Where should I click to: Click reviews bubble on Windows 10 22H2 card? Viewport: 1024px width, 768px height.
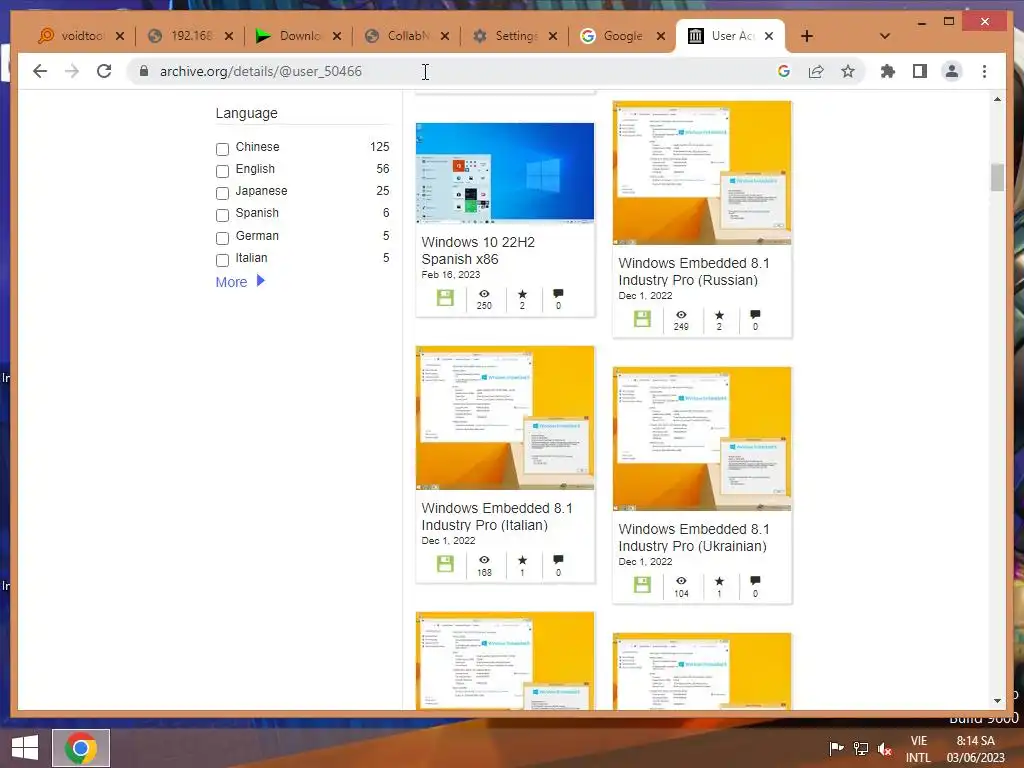point(558,294)
